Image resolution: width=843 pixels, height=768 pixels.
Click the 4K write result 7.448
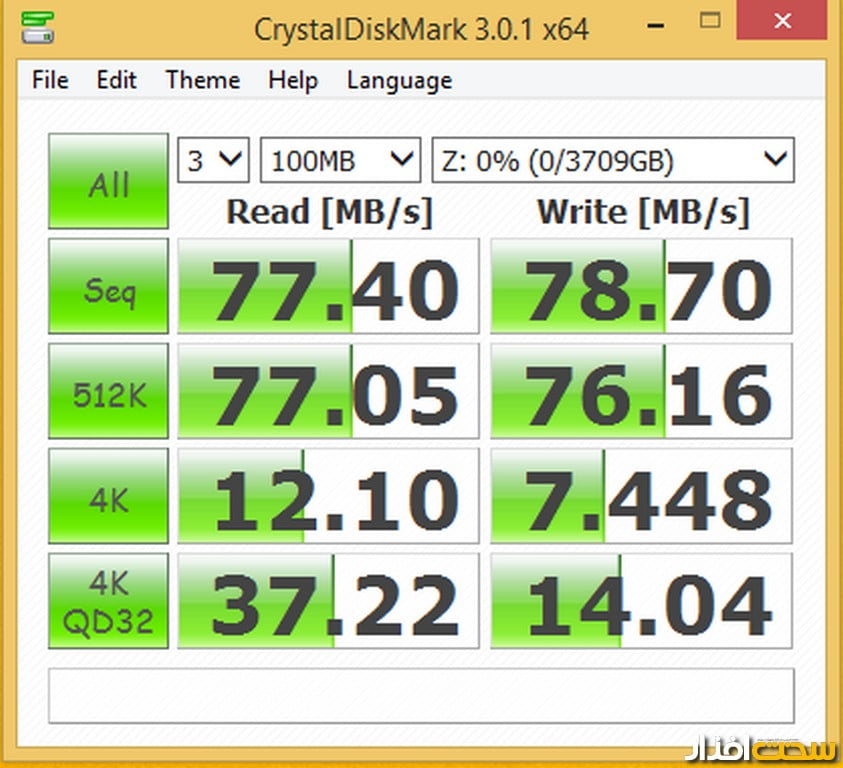pos(641,496)
